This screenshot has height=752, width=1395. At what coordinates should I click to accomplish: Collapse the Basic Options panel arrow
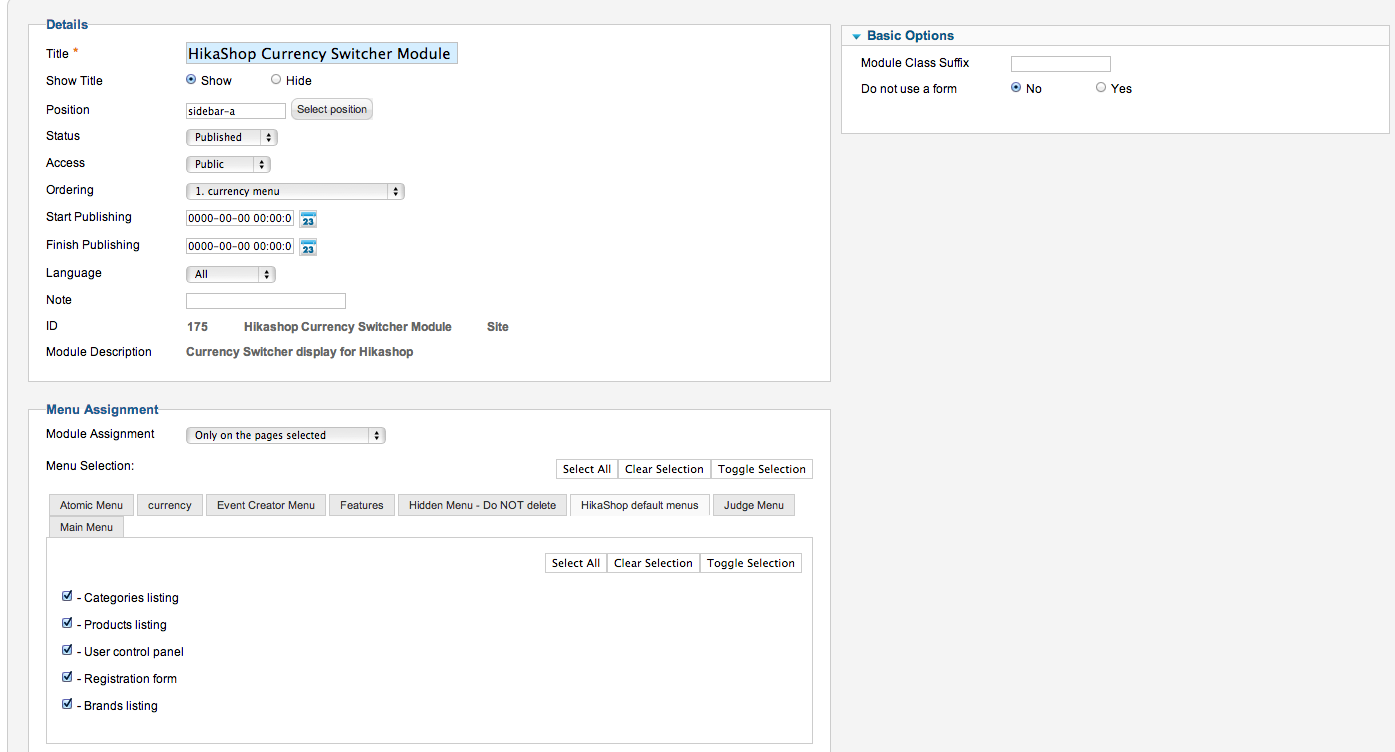click(856, 37)
